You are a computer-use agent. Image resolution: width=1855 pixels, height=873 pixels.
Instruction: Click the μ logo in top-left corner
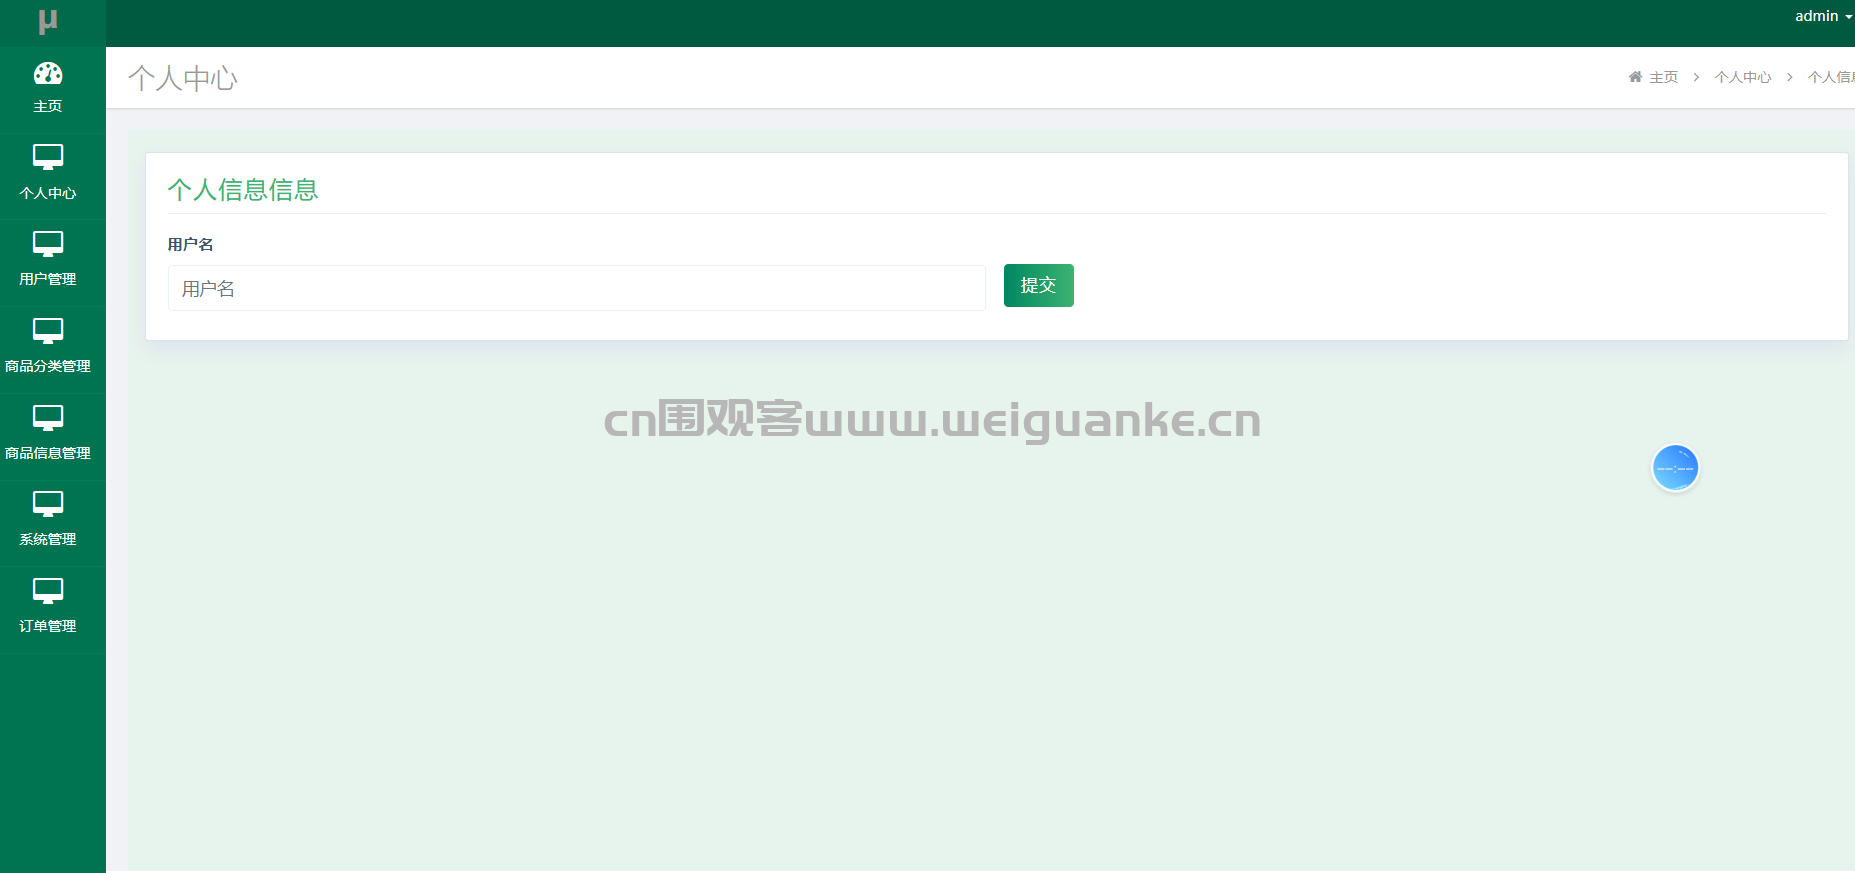48,20
